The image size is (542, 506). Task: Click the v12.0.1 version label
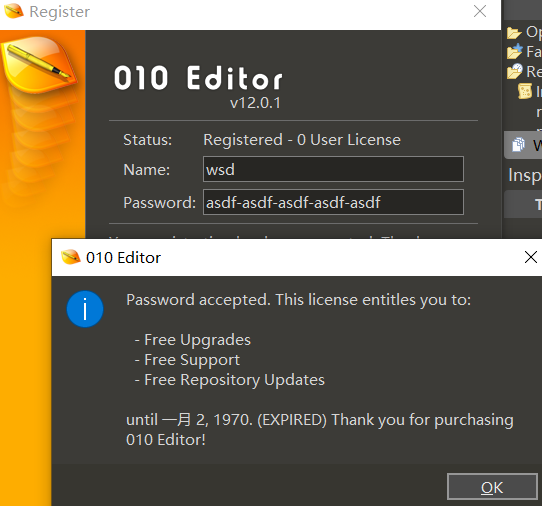(x=255, y=103)
